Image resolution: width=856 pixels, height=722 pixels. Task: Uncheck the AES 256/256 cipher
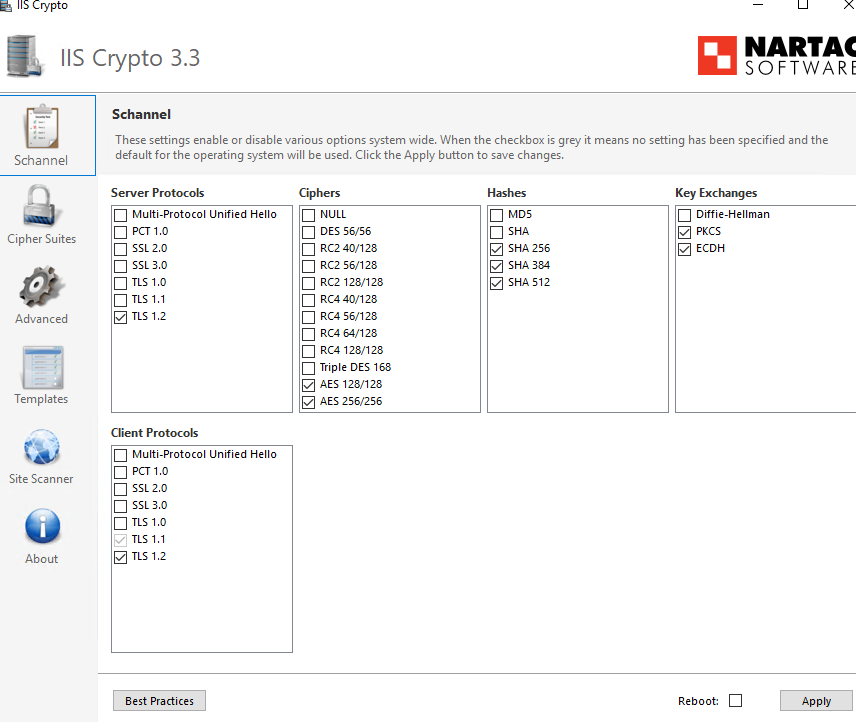(308, 402)
